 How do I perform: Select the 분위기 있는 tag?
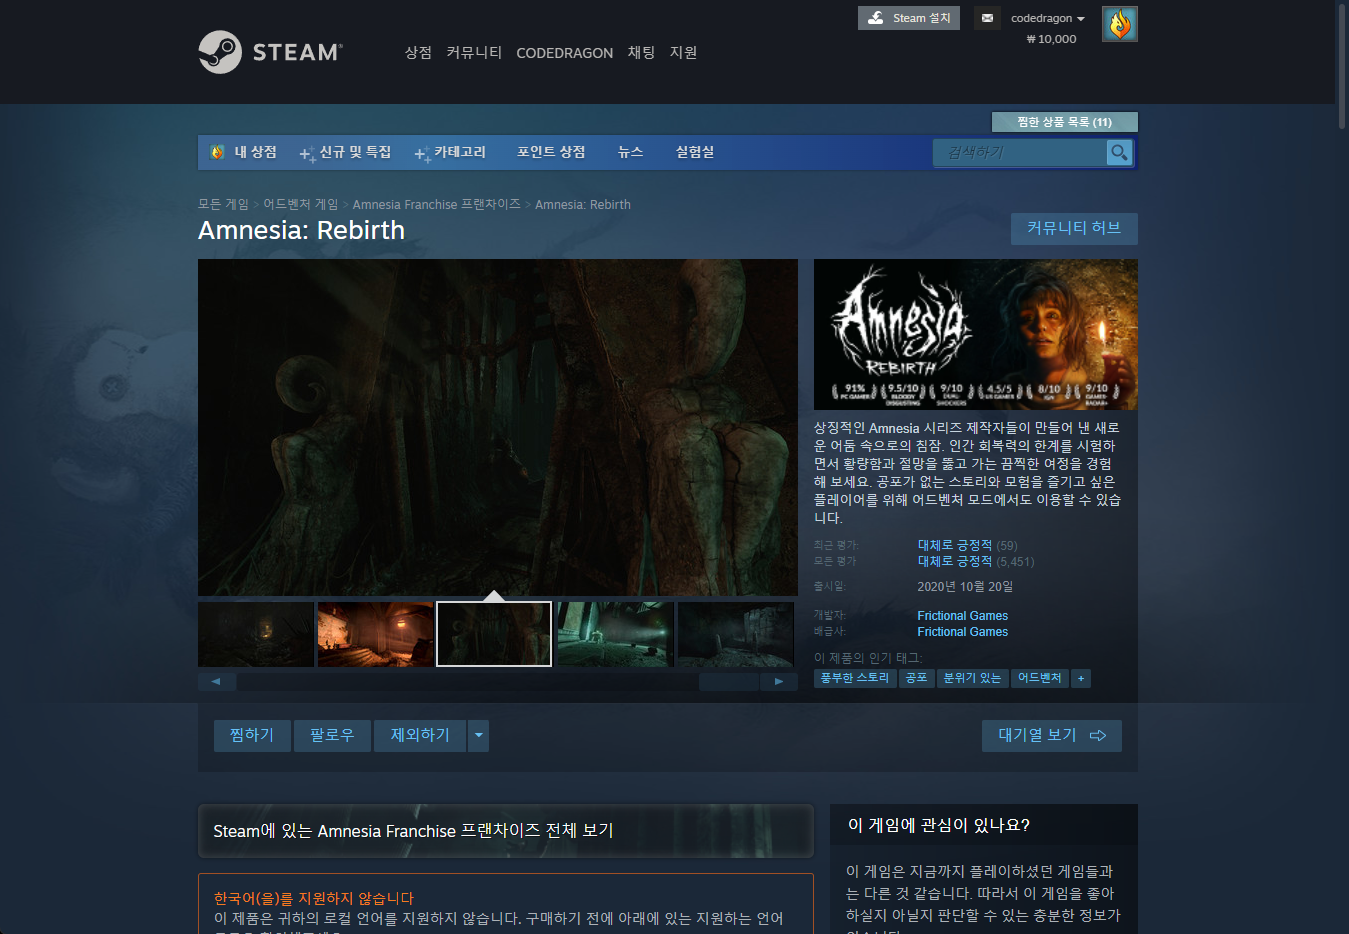point(972,678)
